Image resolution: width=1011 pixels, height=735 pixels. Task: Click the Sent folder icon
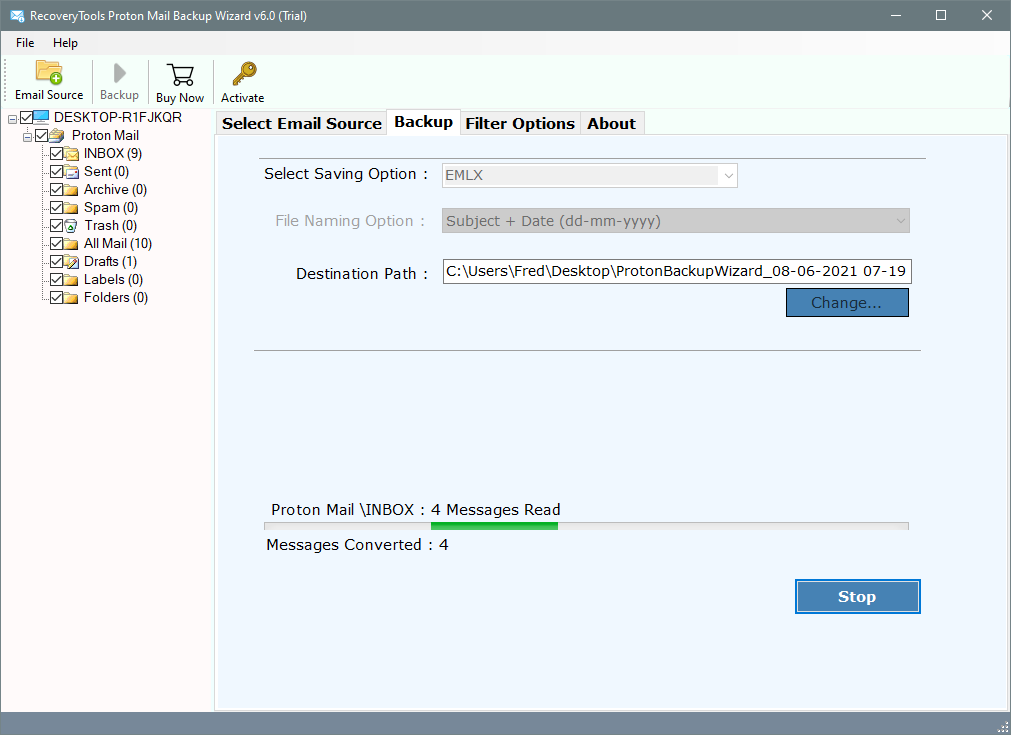[72, 172]
